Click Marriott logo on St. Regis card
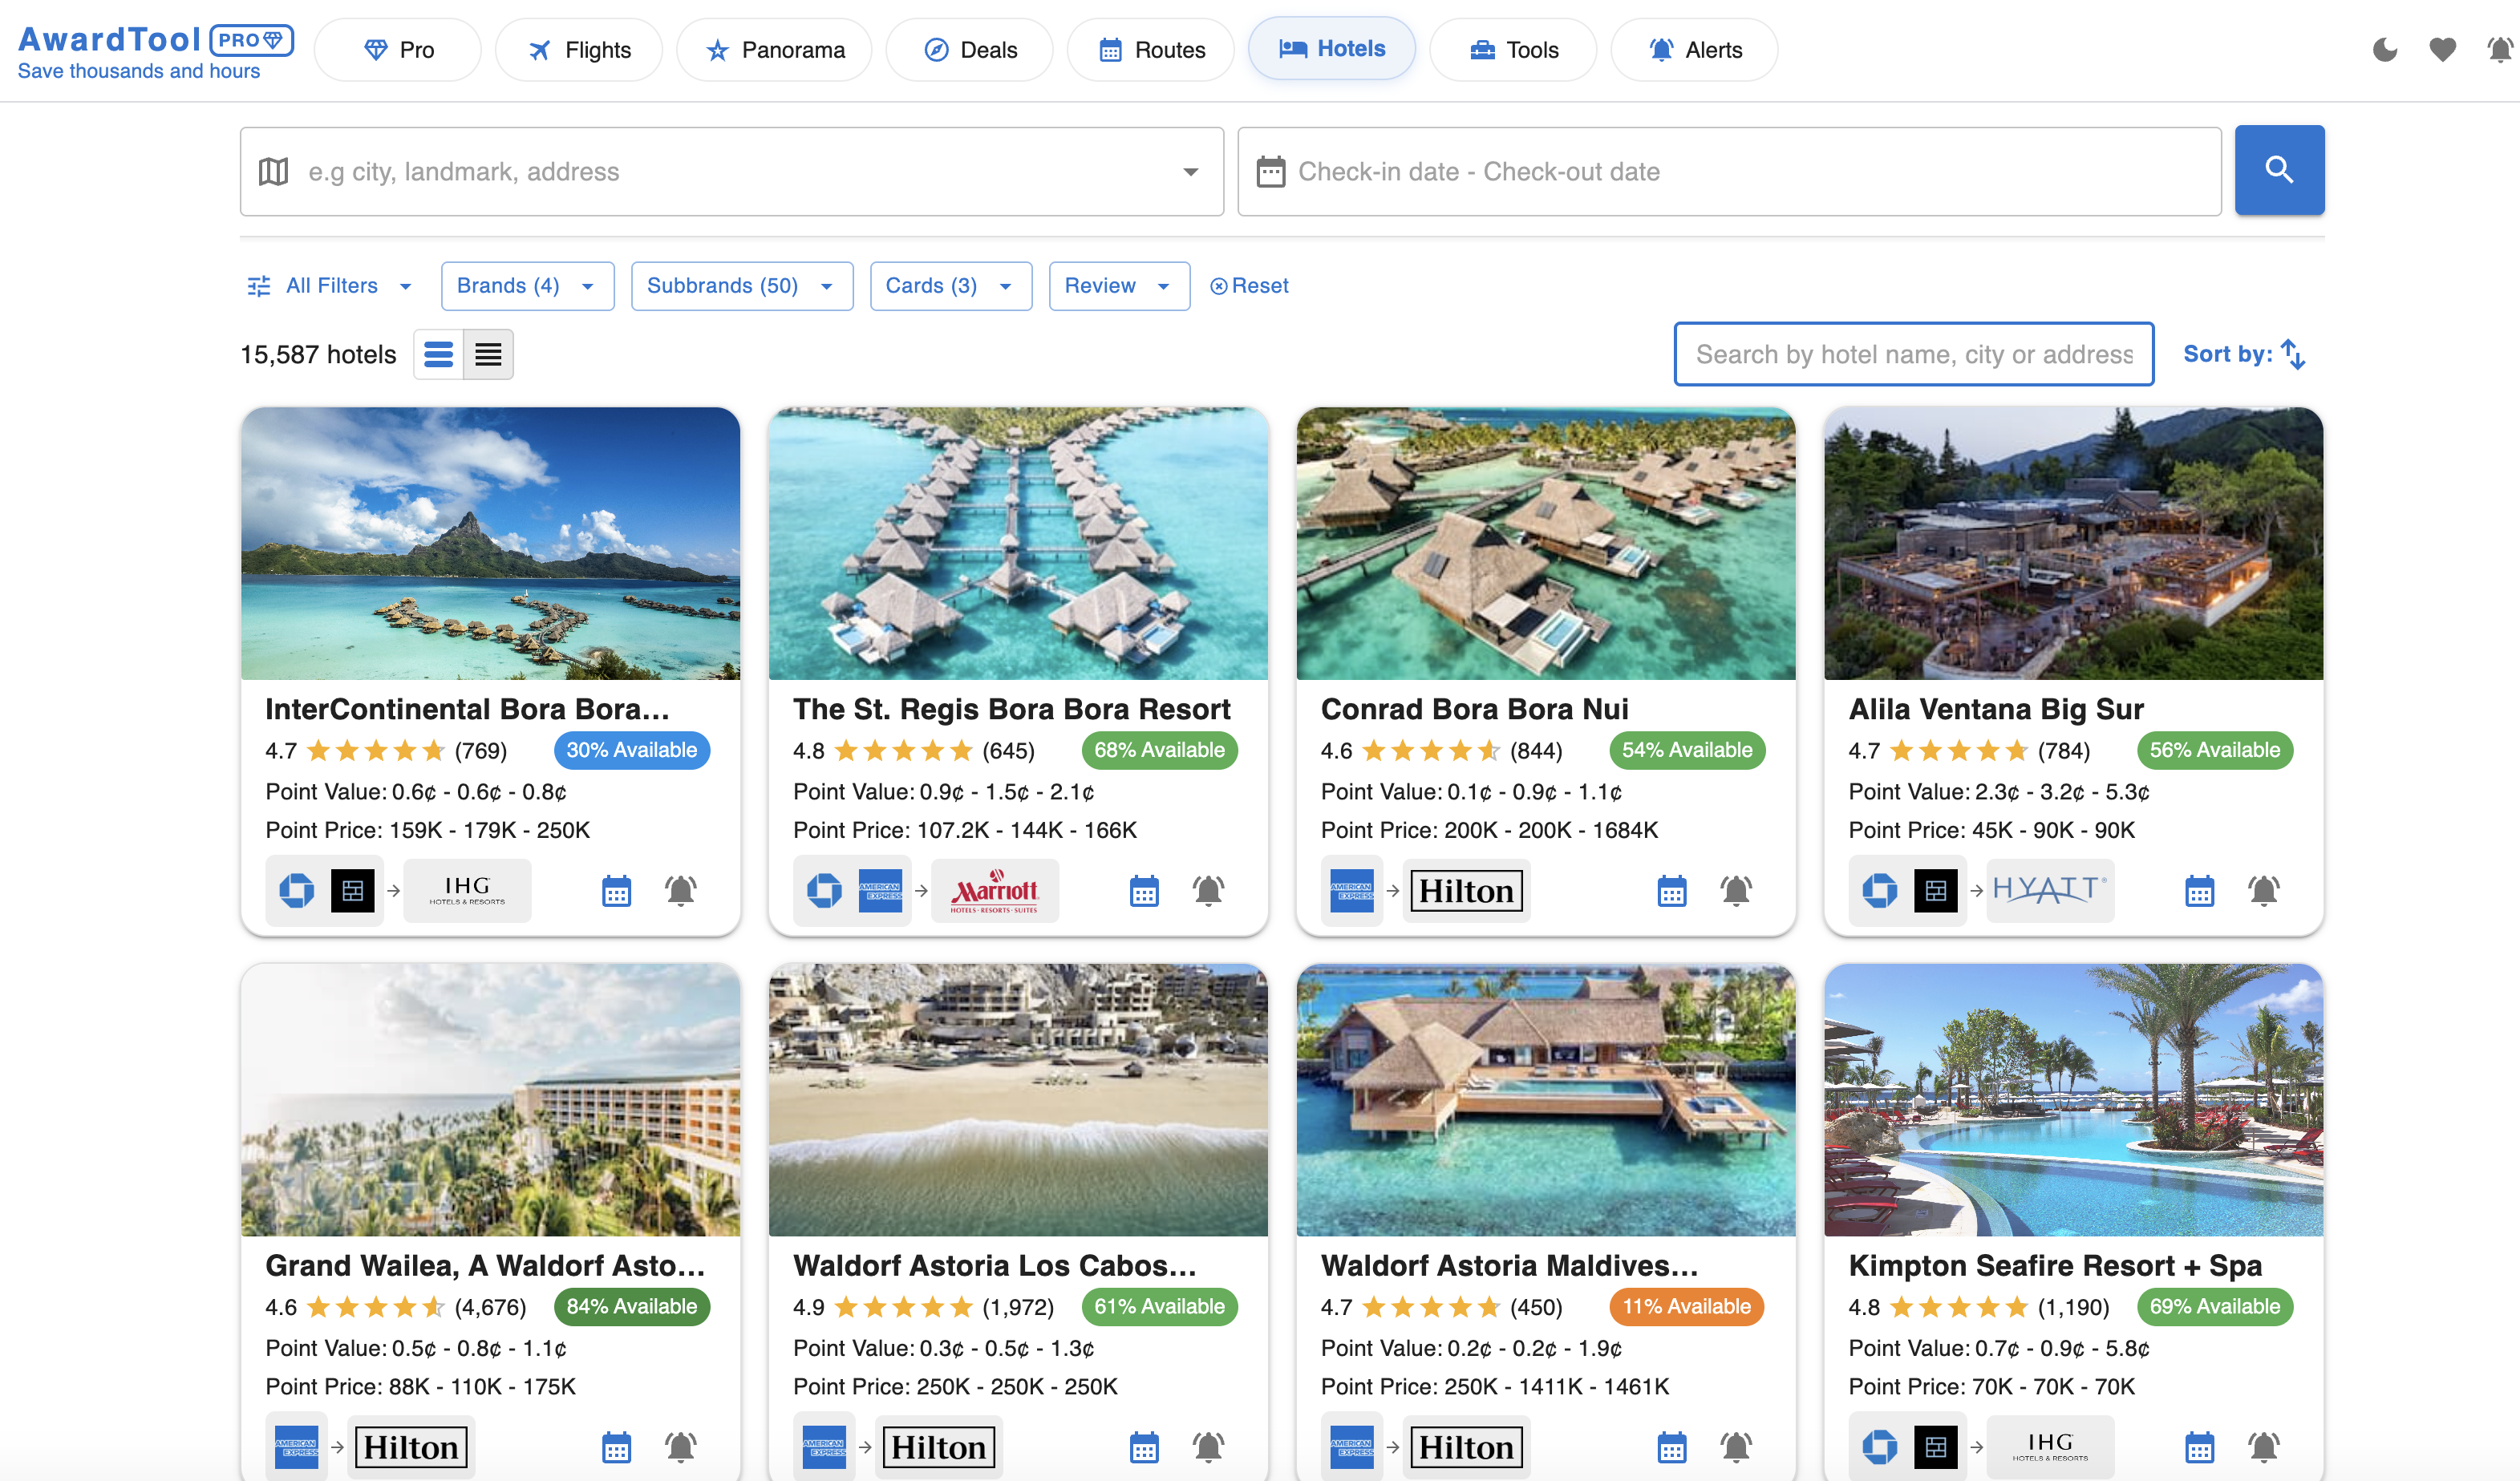This screenshot has width=2520, height=1481. (x=995, y=890)
